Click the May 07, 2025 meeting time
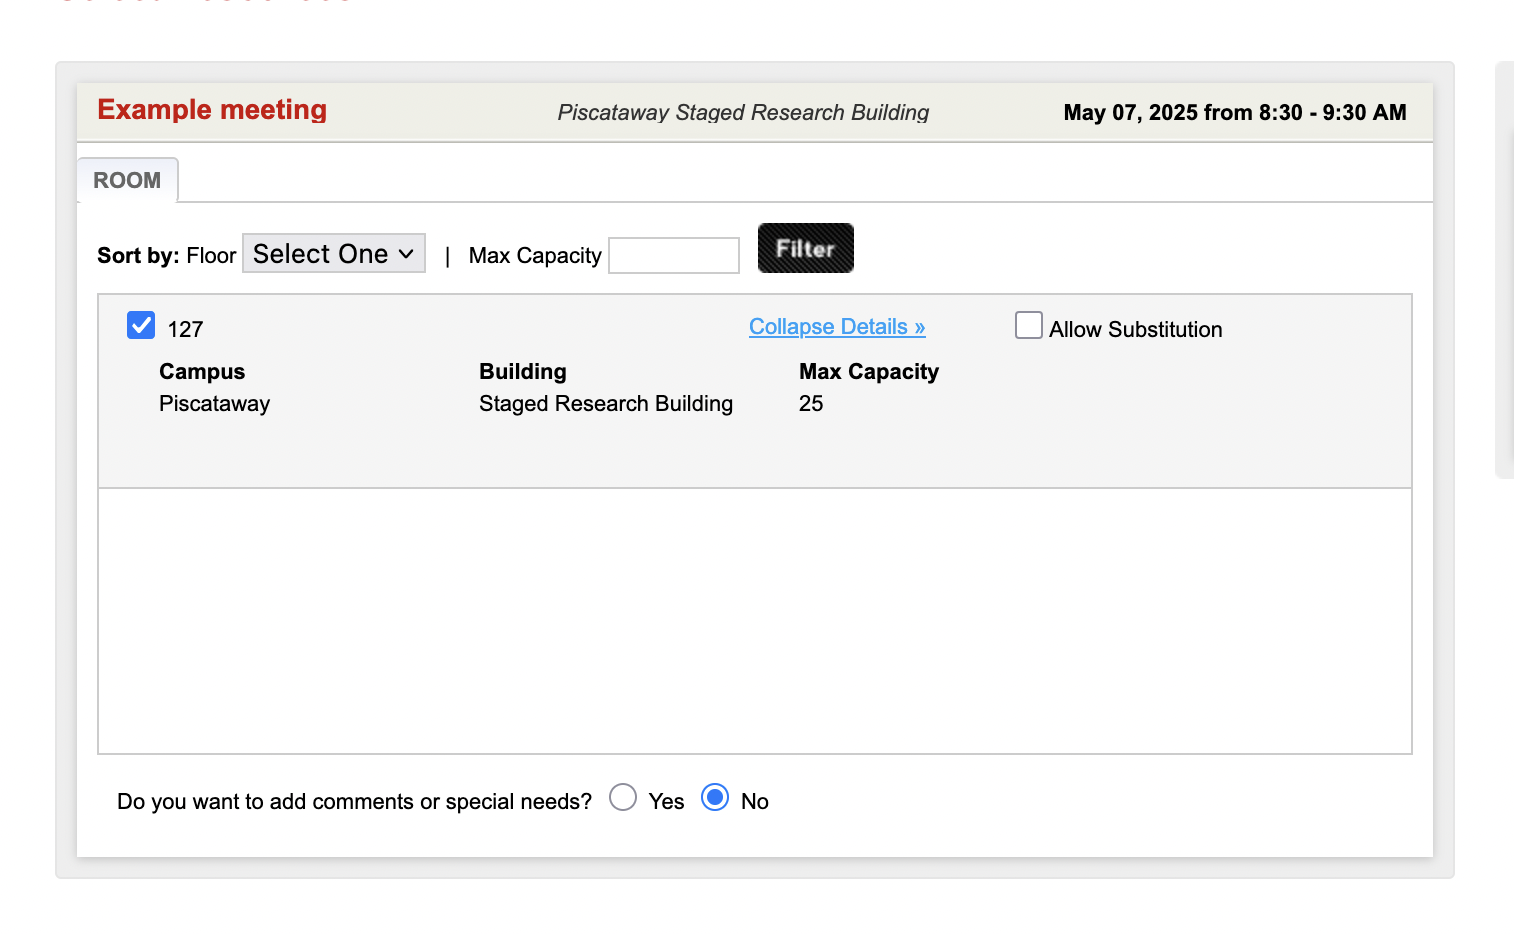 tap(1234, 113)
